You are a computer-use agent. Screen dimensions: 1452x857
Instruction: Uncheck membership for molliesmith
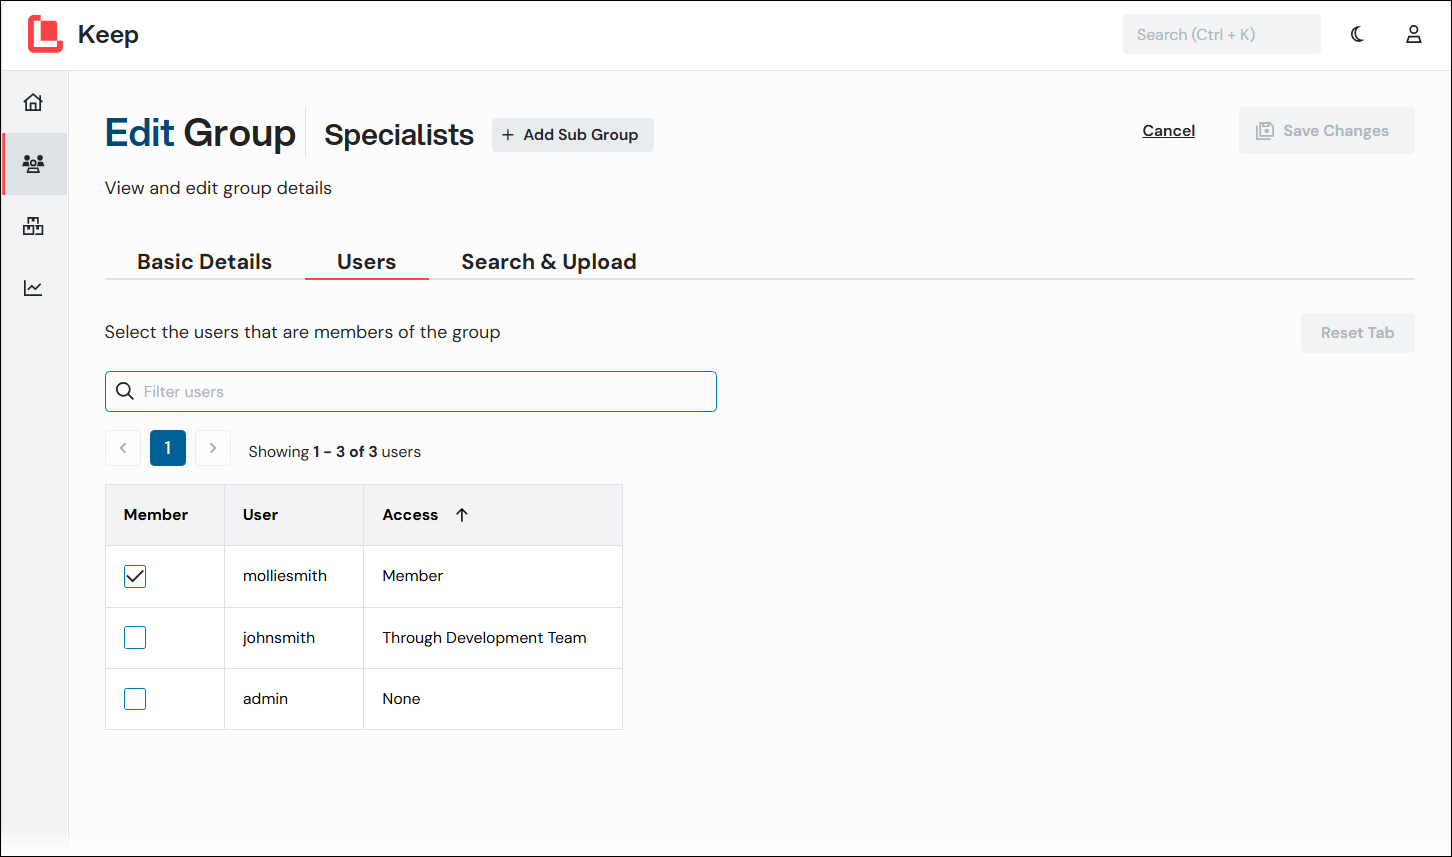pos(135,576)
